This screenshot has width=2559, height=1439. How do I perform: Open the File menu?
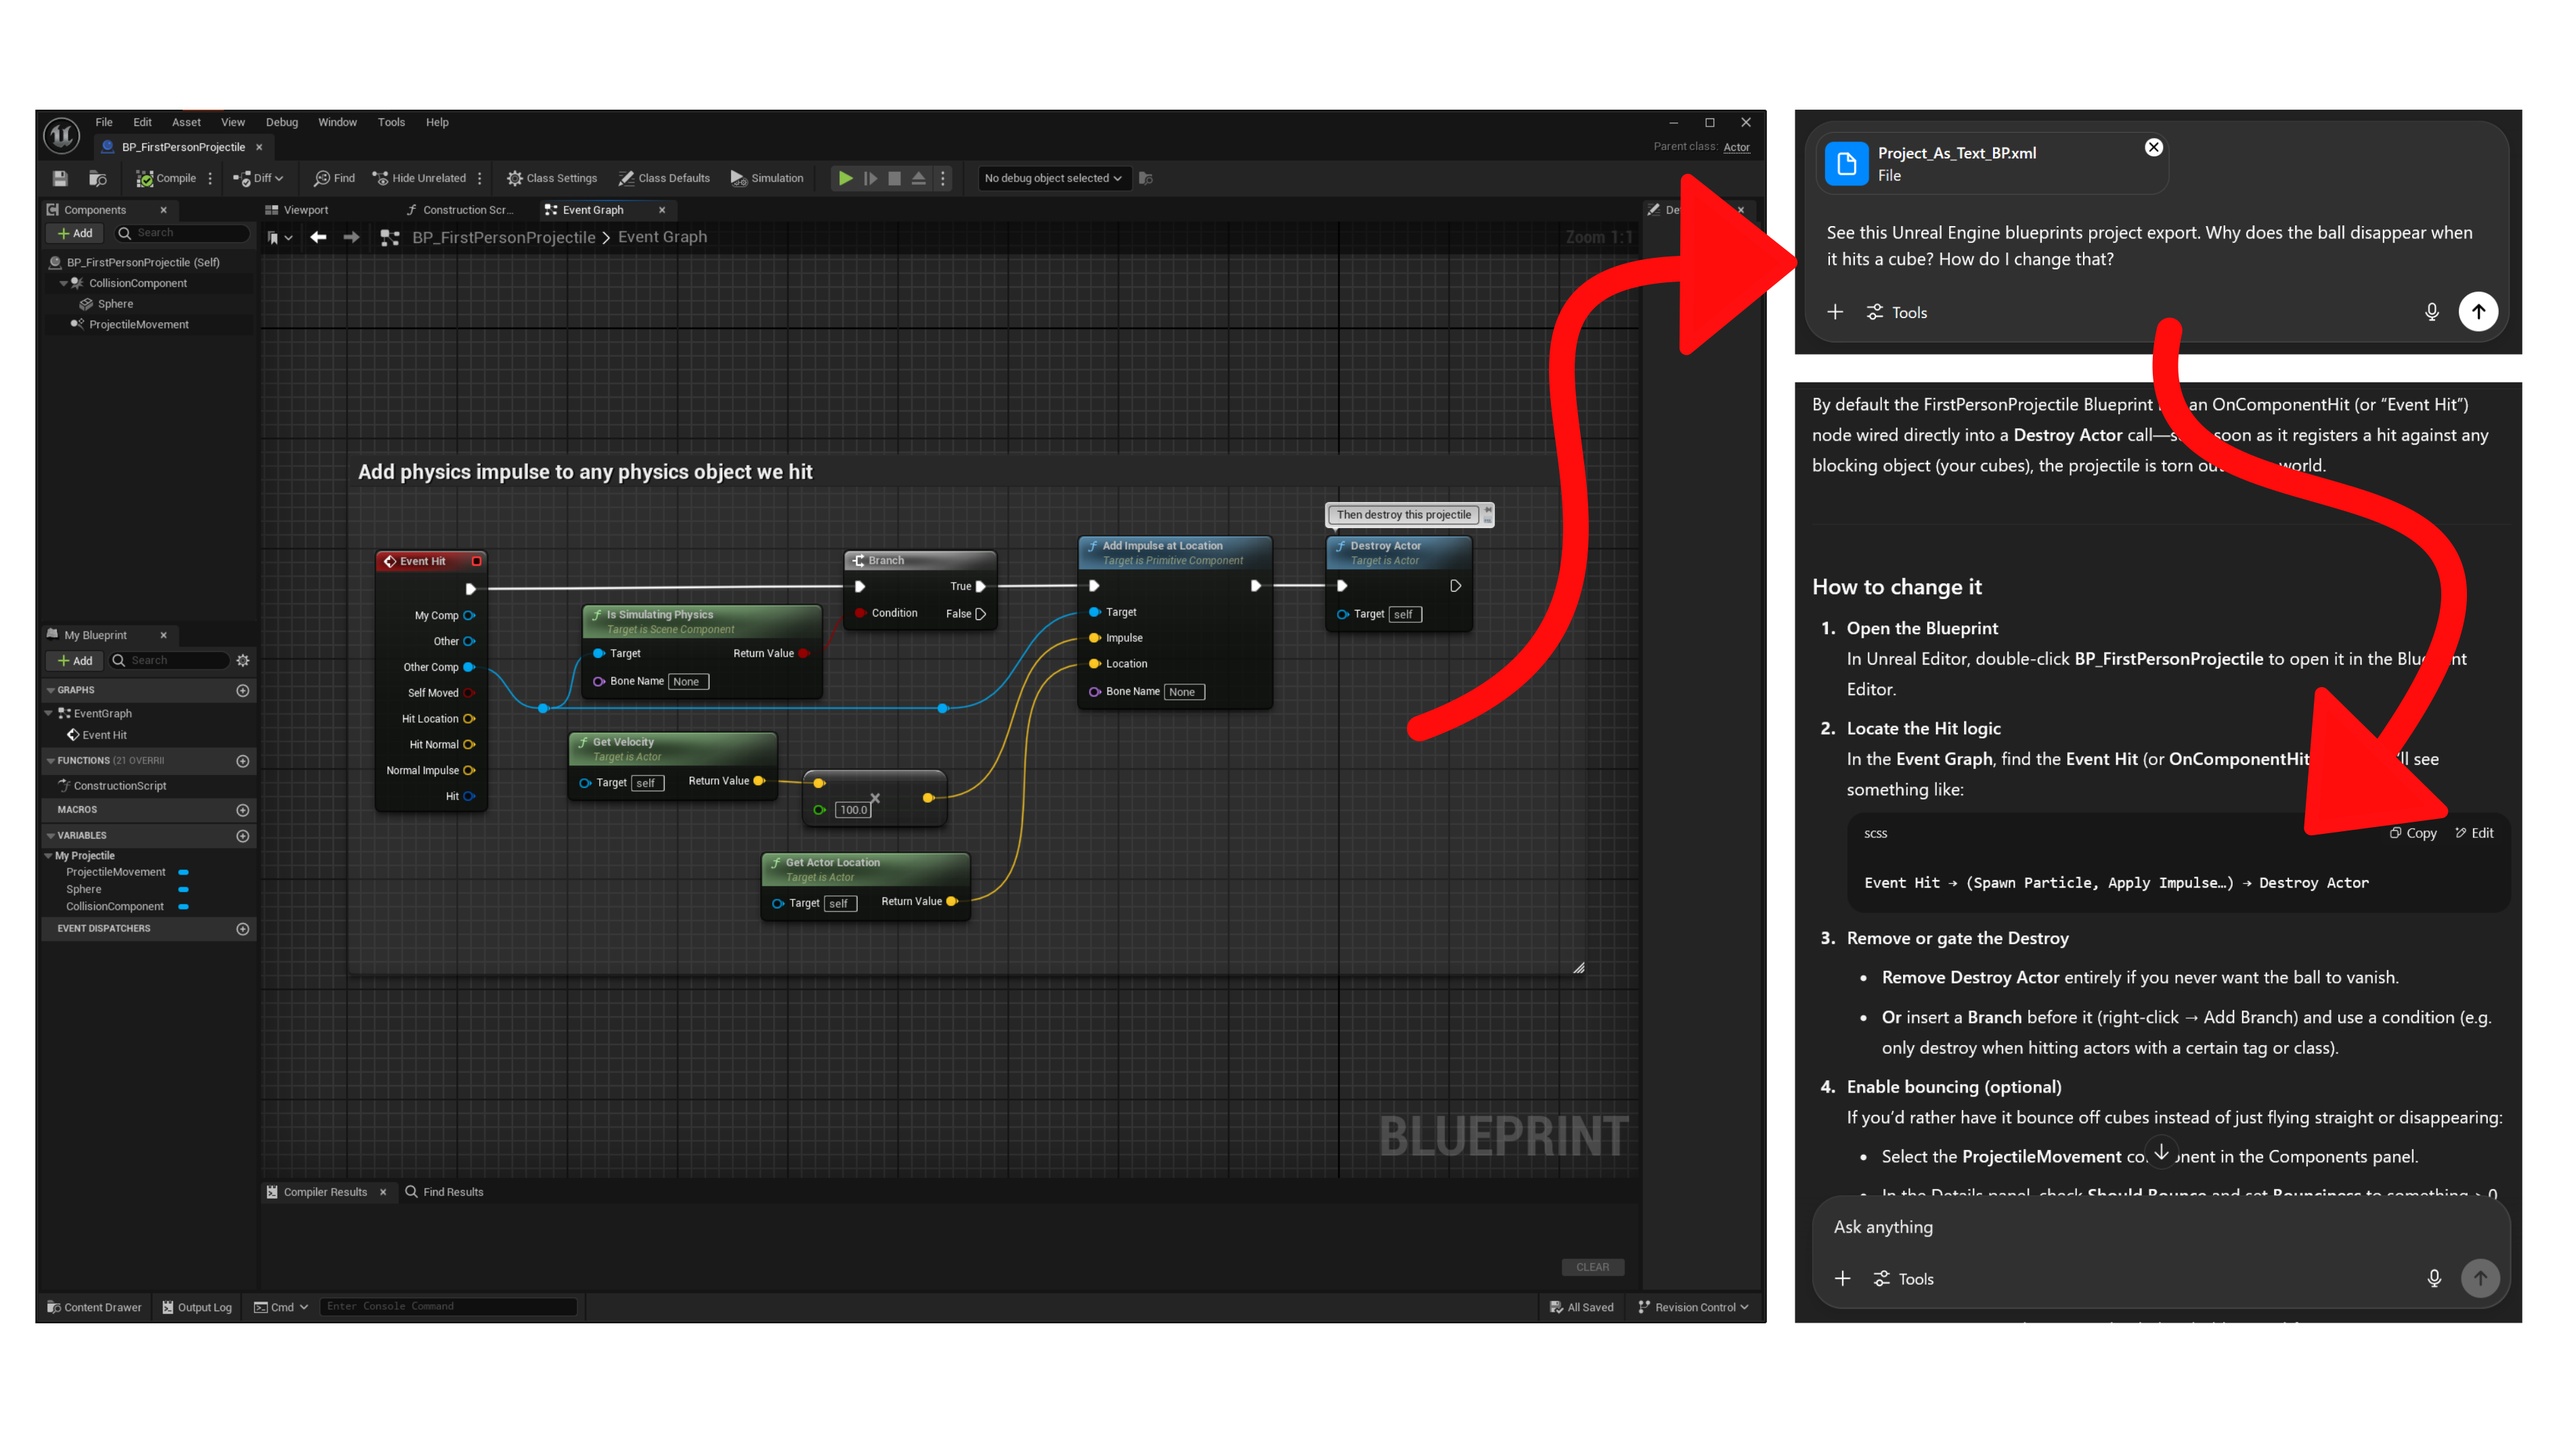pos(104,122)
